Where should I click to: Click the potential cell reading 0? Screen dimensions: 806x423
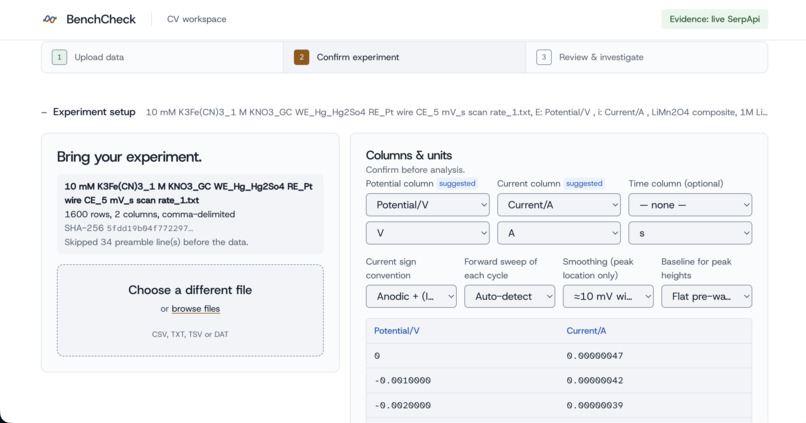tap(377, 356)
